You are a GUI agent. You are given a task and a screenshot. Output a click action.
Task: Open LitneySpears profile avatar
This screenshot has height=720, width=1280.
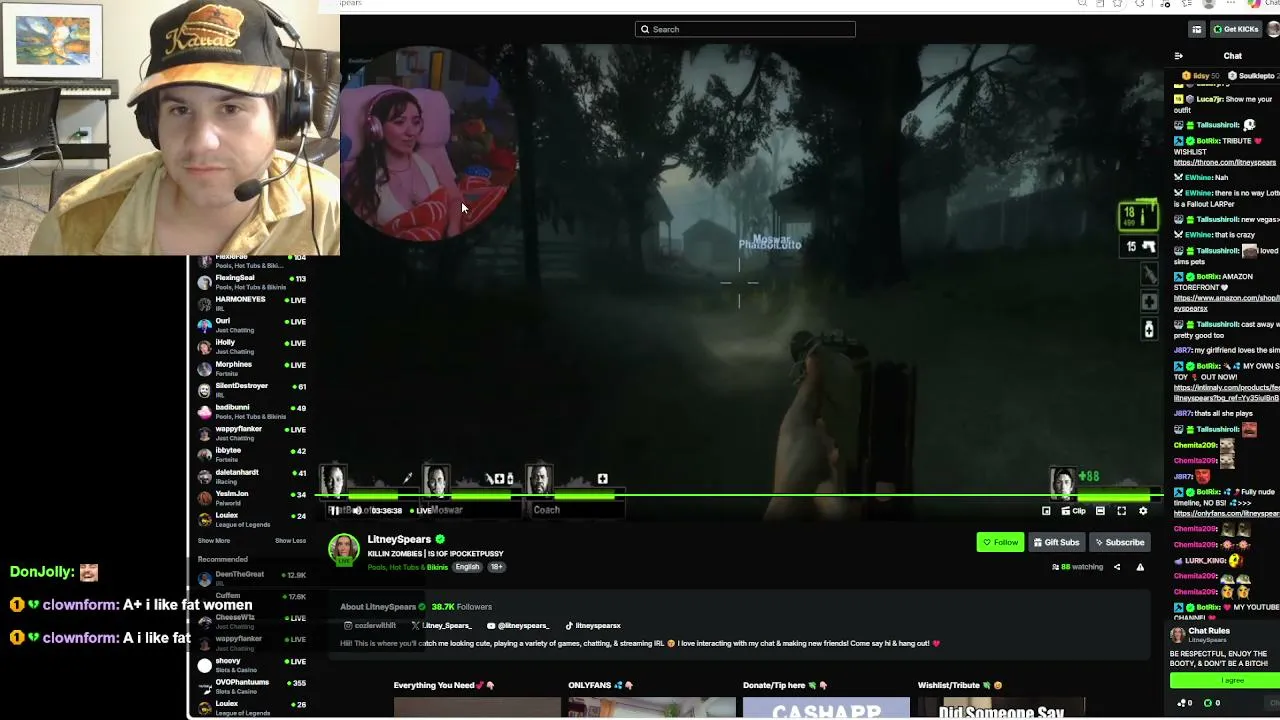click(344, 550)
